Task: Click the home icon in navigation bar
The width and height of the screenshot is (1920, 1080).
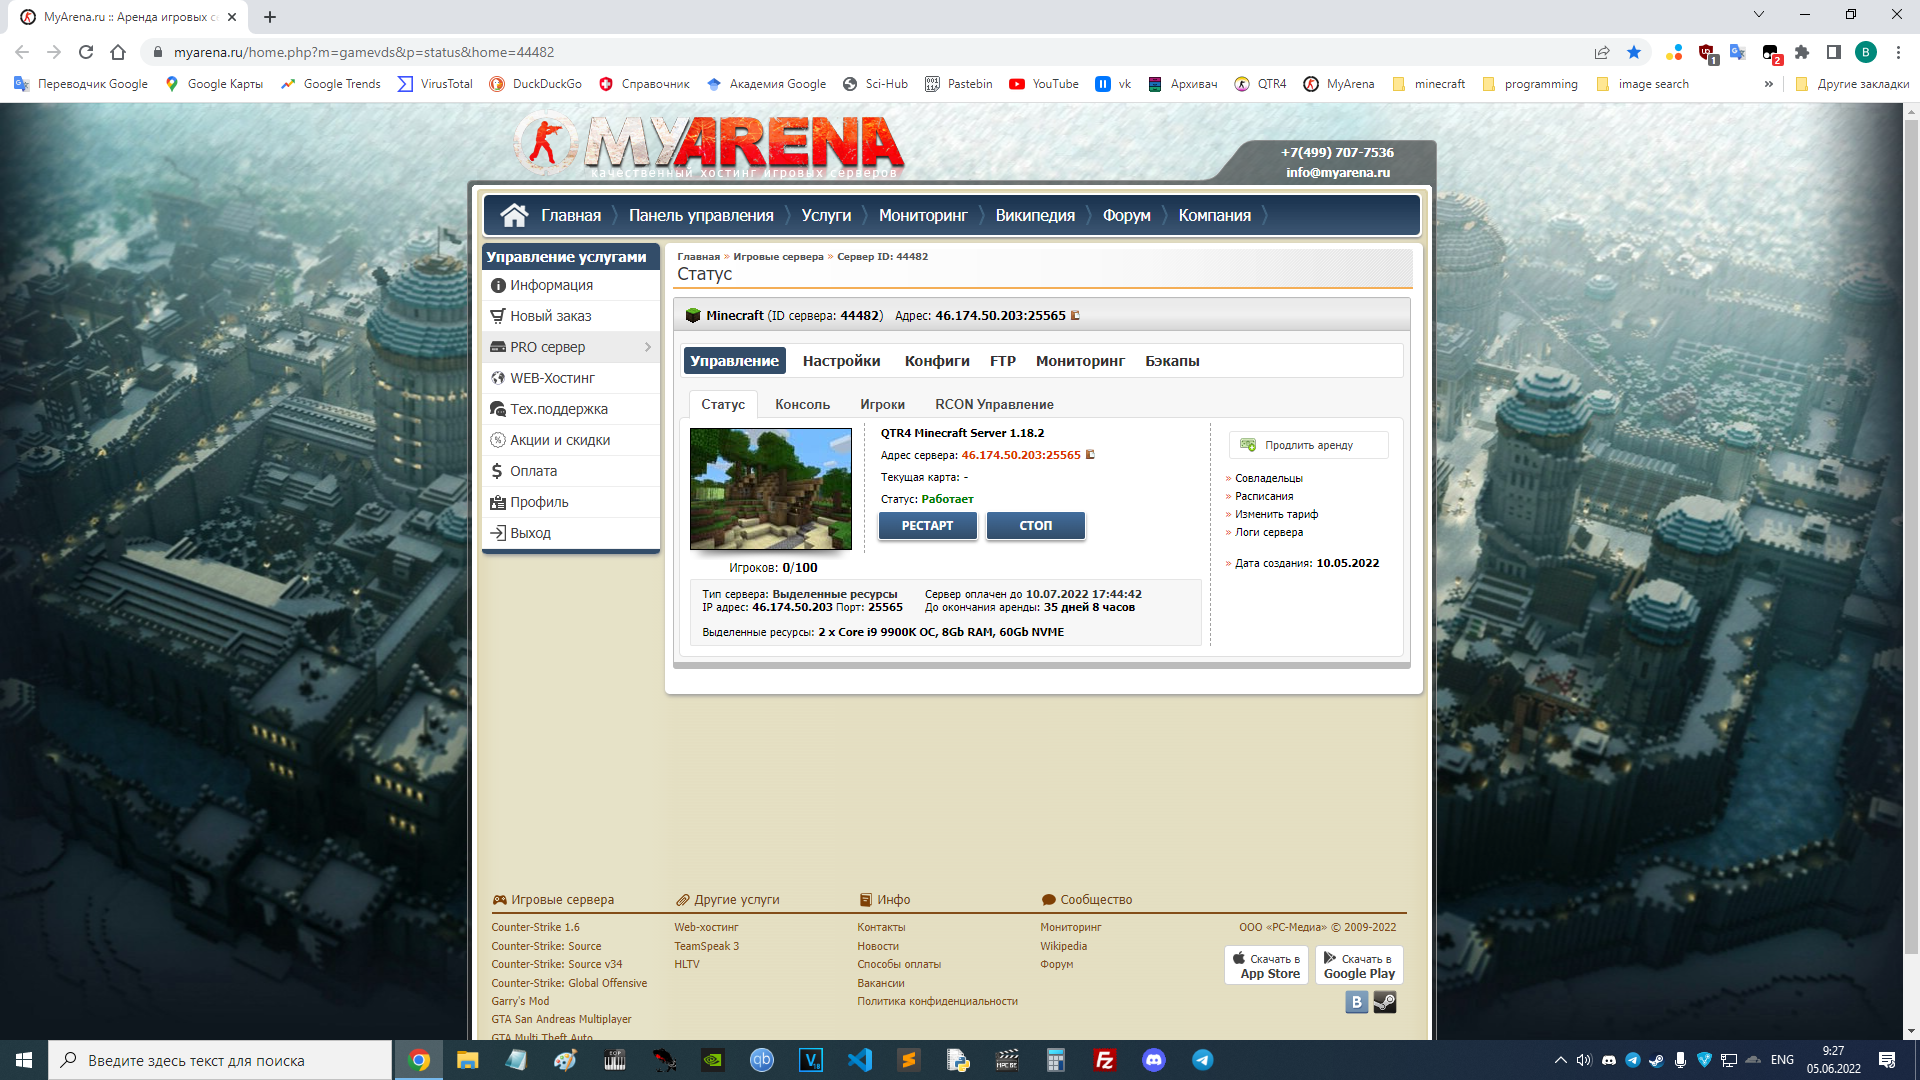Action: [x=514, y=215]
